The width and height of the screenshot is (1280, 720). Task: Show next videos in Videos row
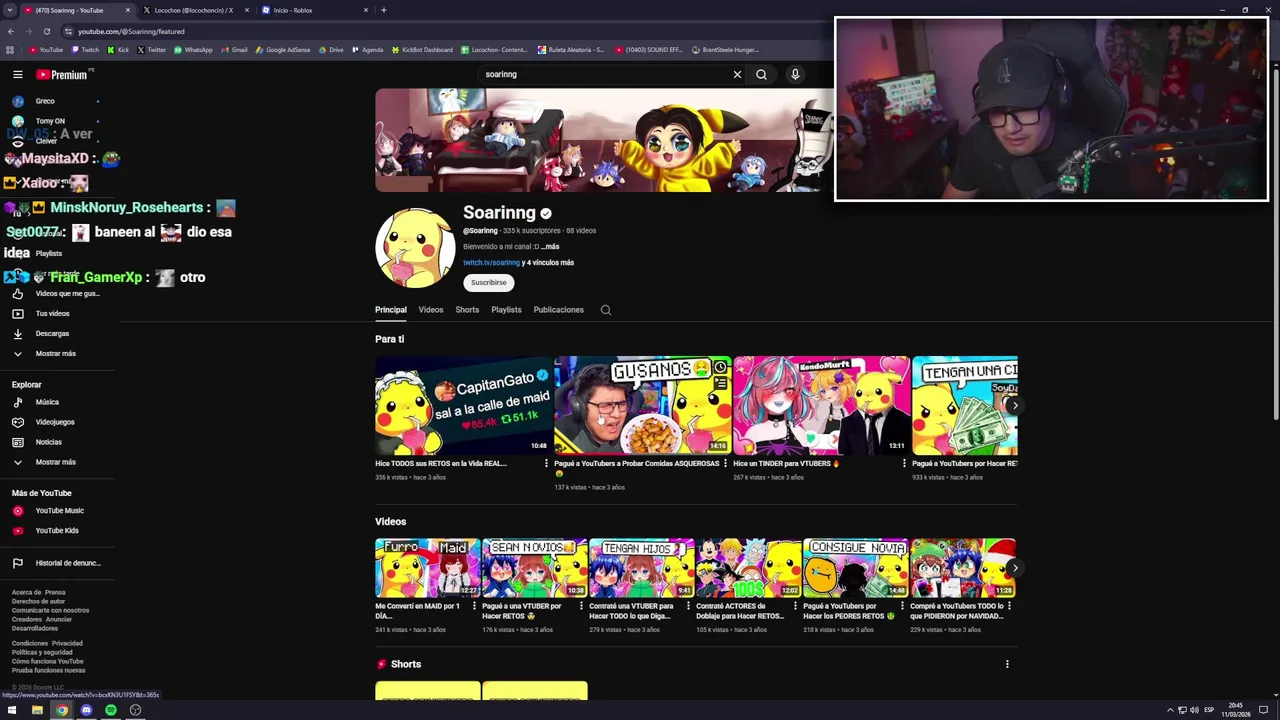(1014, 568)
